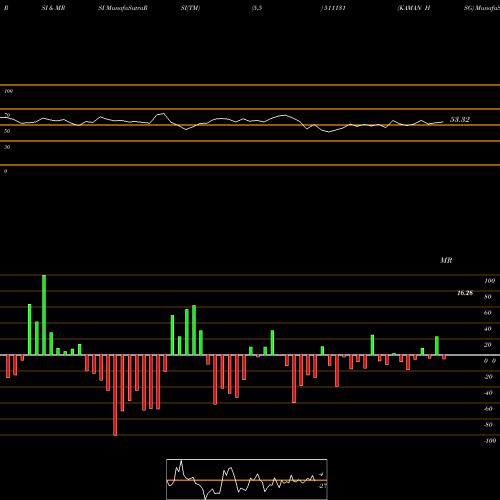Click the longest red bar reaching -100
Screen dimensions: 500x500
(x=115, y=395)
